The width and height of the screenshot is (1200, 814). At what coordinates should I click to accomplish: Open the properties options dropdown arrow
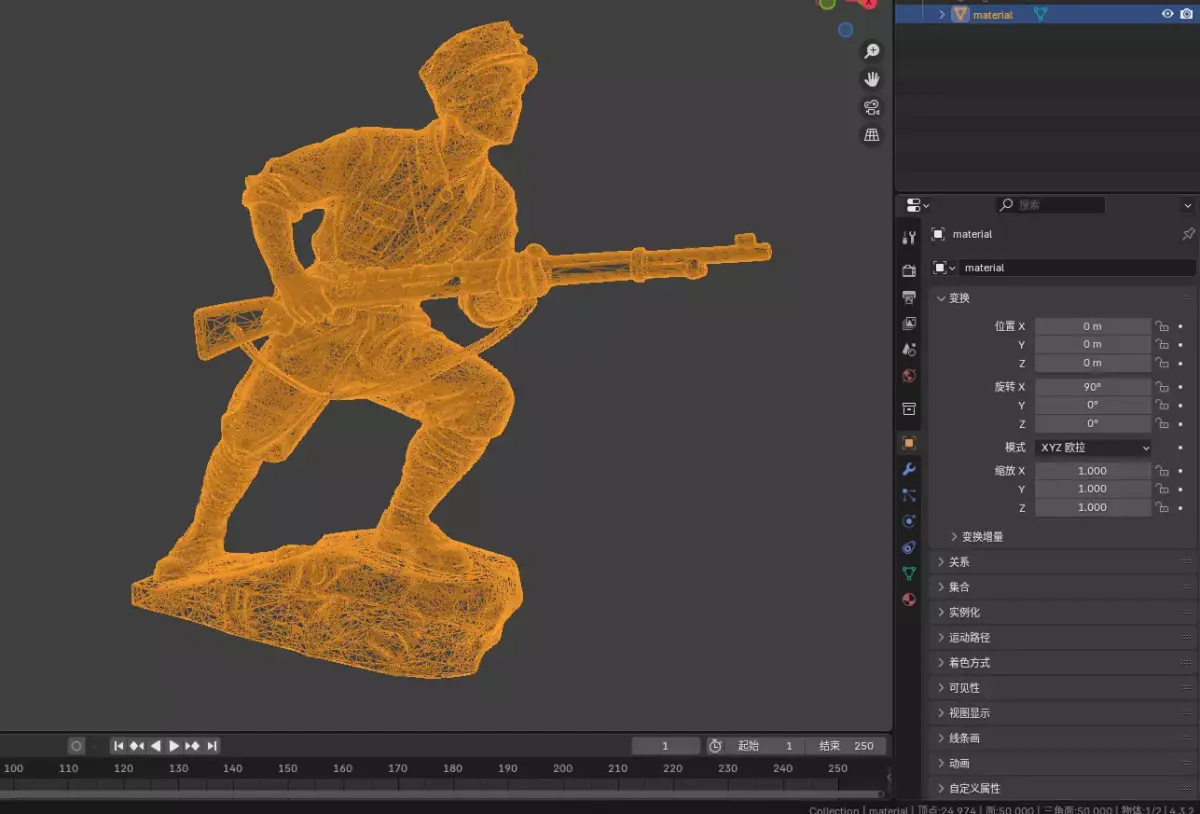1187,205
